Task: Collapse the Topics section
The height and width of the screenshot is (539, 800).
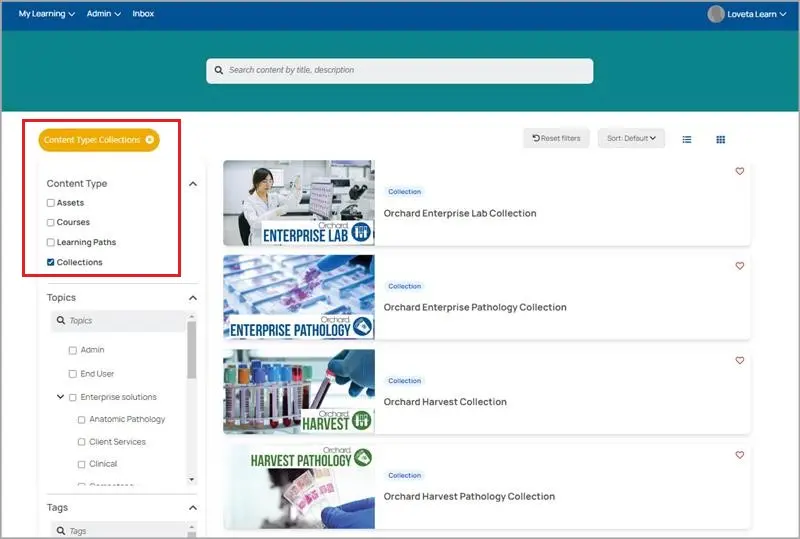Action: (193, 298)
